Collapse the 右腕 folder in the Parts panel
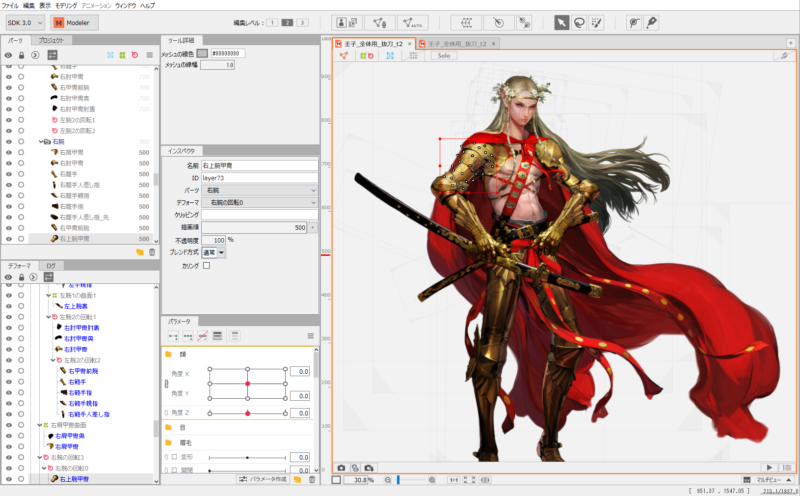Image resolution: width=800 pixels, height=496 pixels. 41,141
